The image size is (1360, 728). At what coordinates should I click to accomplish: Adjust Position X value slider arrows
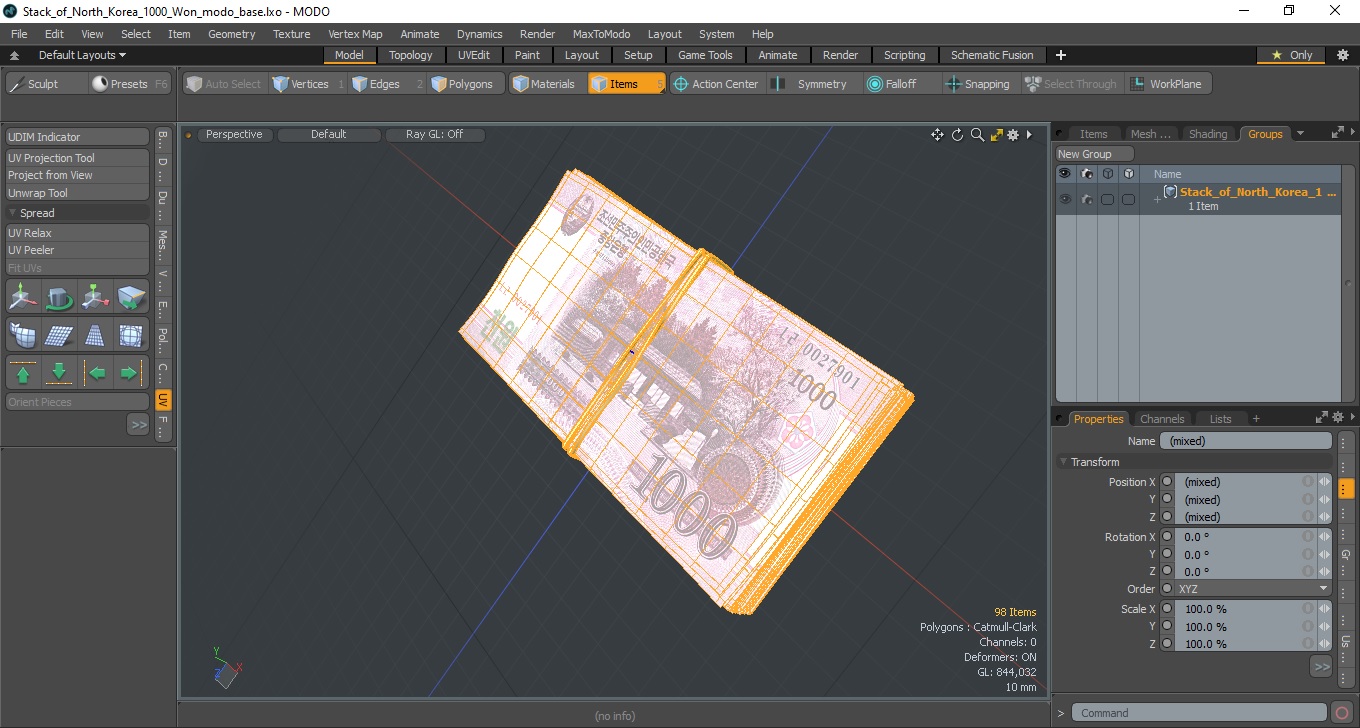click(x=1325, y=482)
